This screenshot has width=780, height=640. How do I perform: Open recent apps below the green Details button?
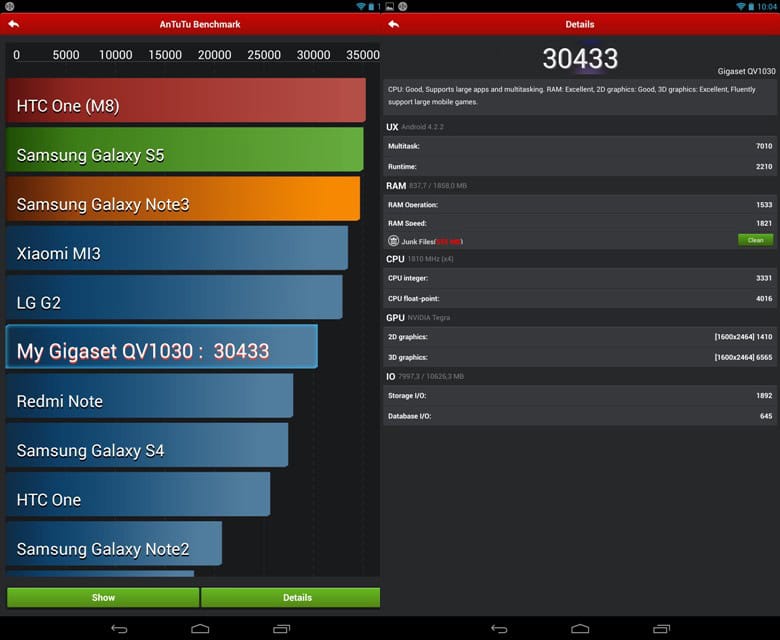(282, 629)
